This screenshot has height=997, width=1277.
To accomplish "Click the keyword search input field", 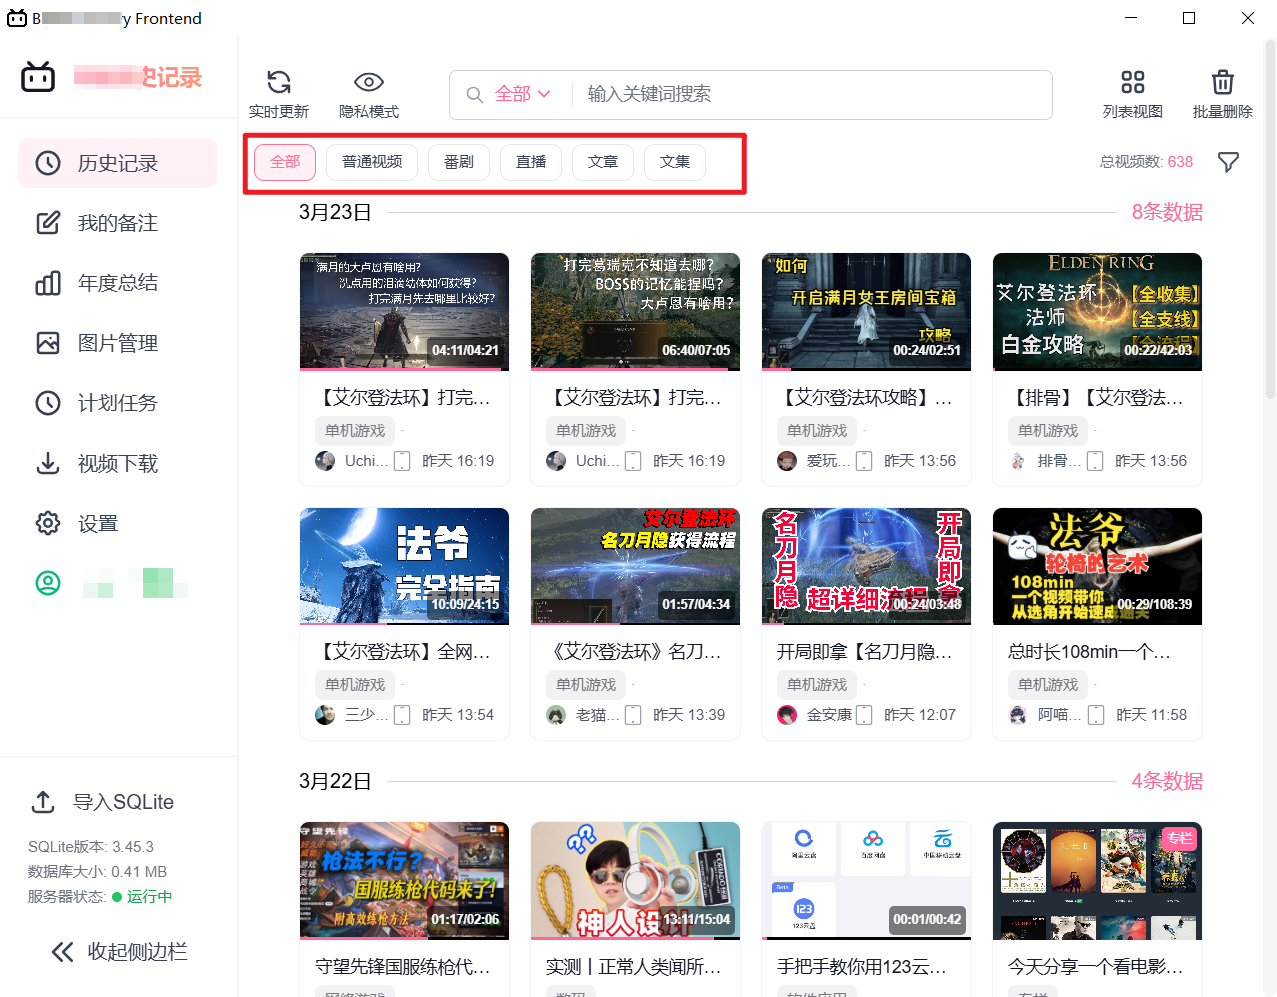I will point(812,94).
